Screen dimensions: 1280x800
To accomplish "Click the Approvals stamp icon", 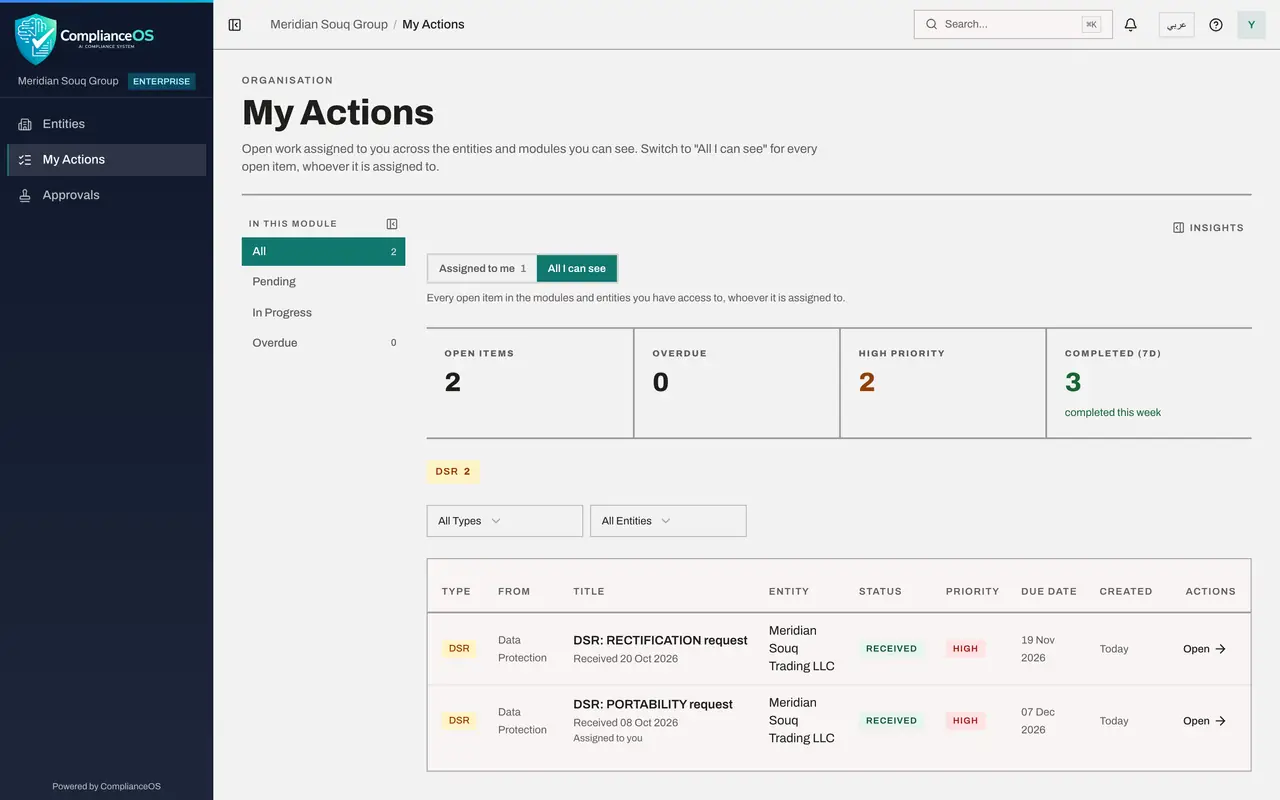I will tap(25, 196).
